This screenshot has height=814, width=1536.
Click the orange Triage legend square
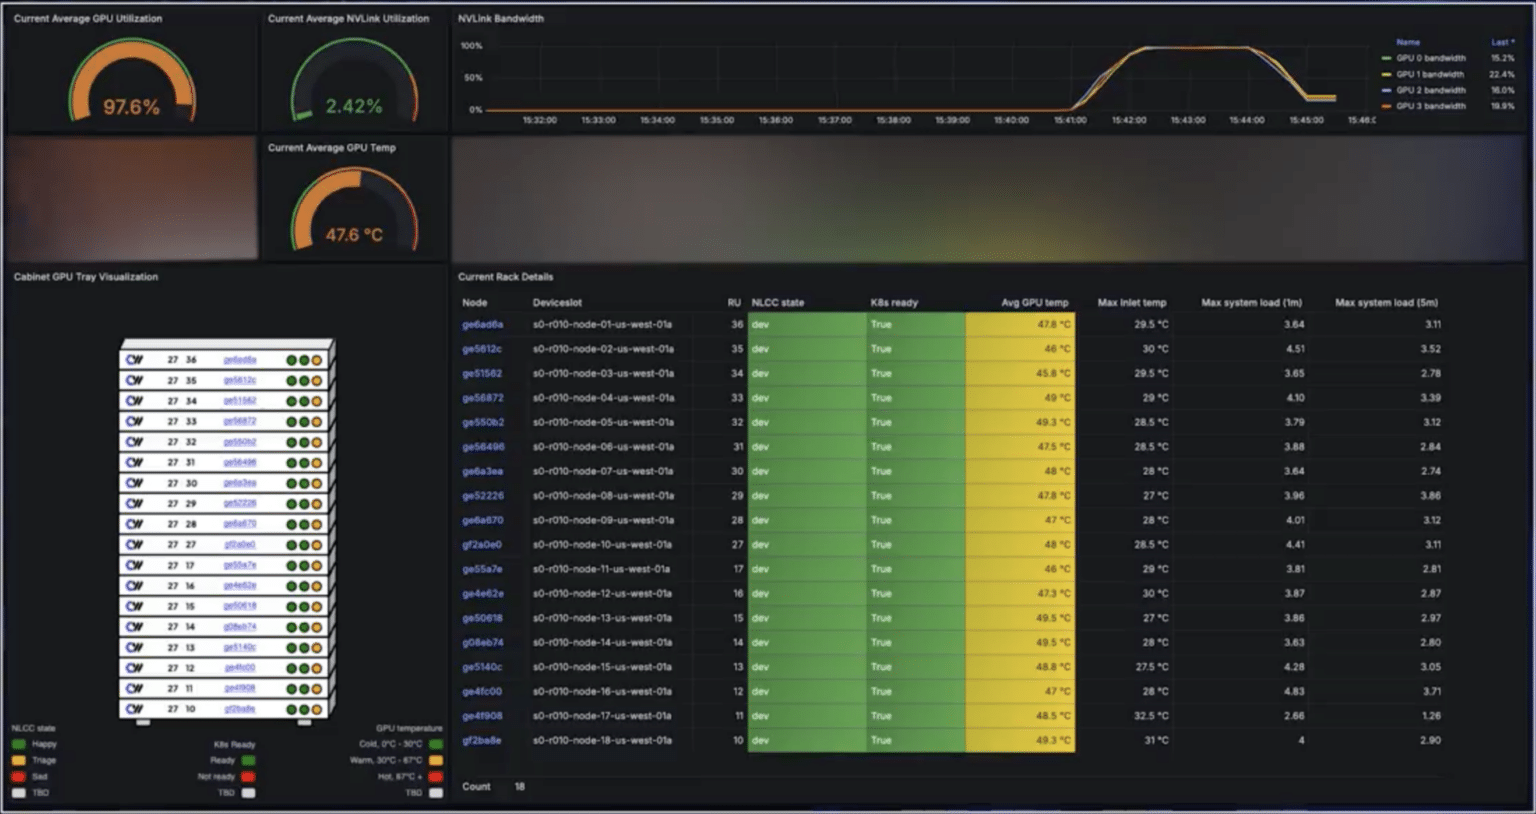click(19, 760)
